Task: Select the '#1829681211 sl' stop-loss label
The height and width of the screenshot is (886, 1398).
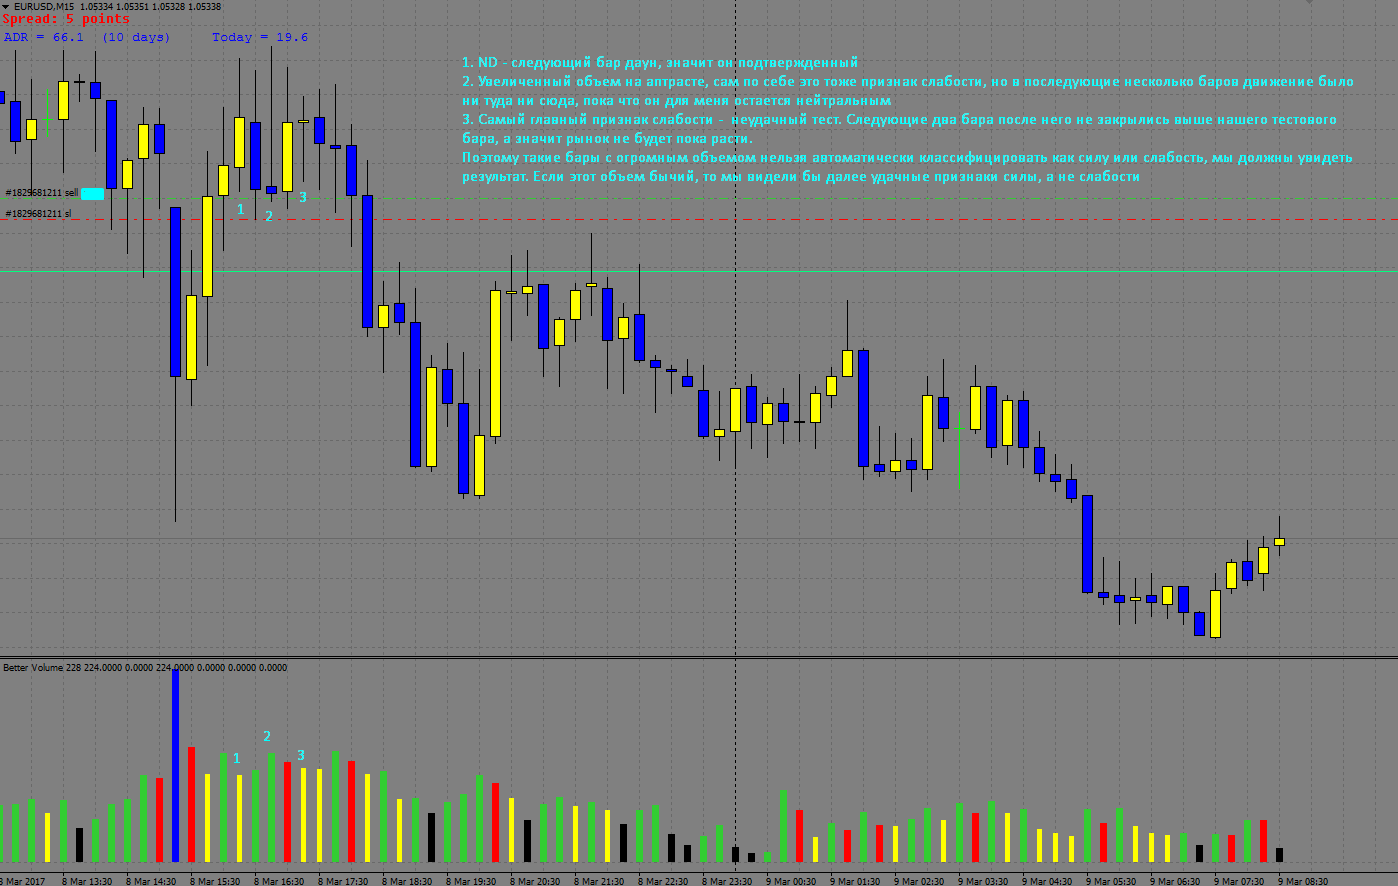Action: 38,214
